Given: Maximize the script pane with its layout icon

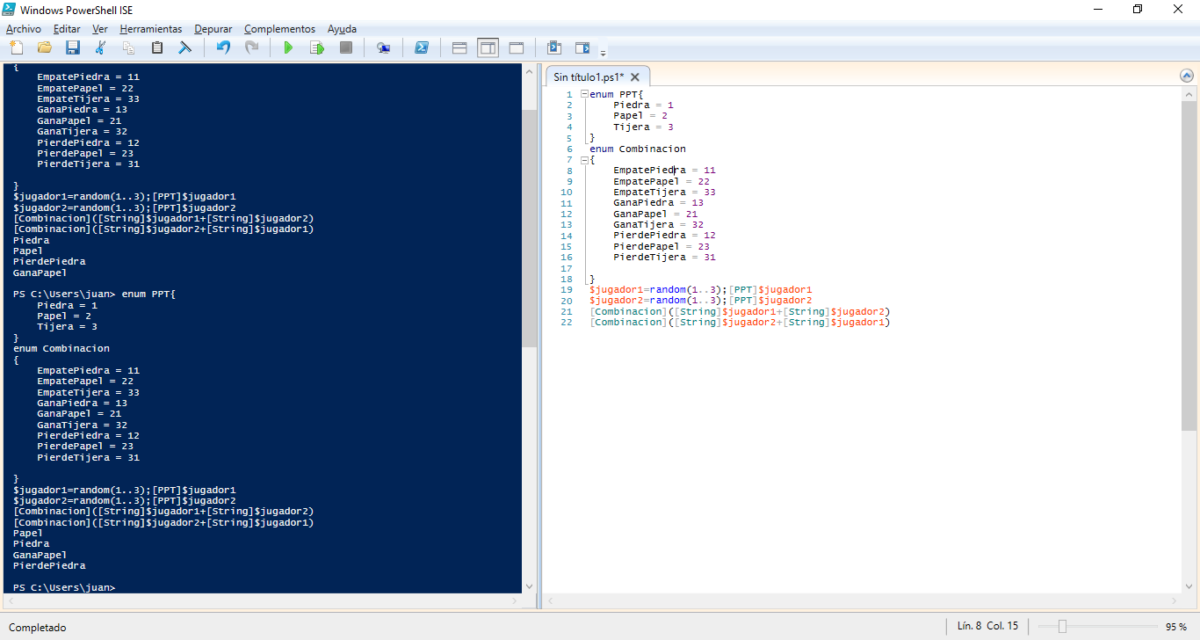Looking at the screenshot, I should pos(515,47).
